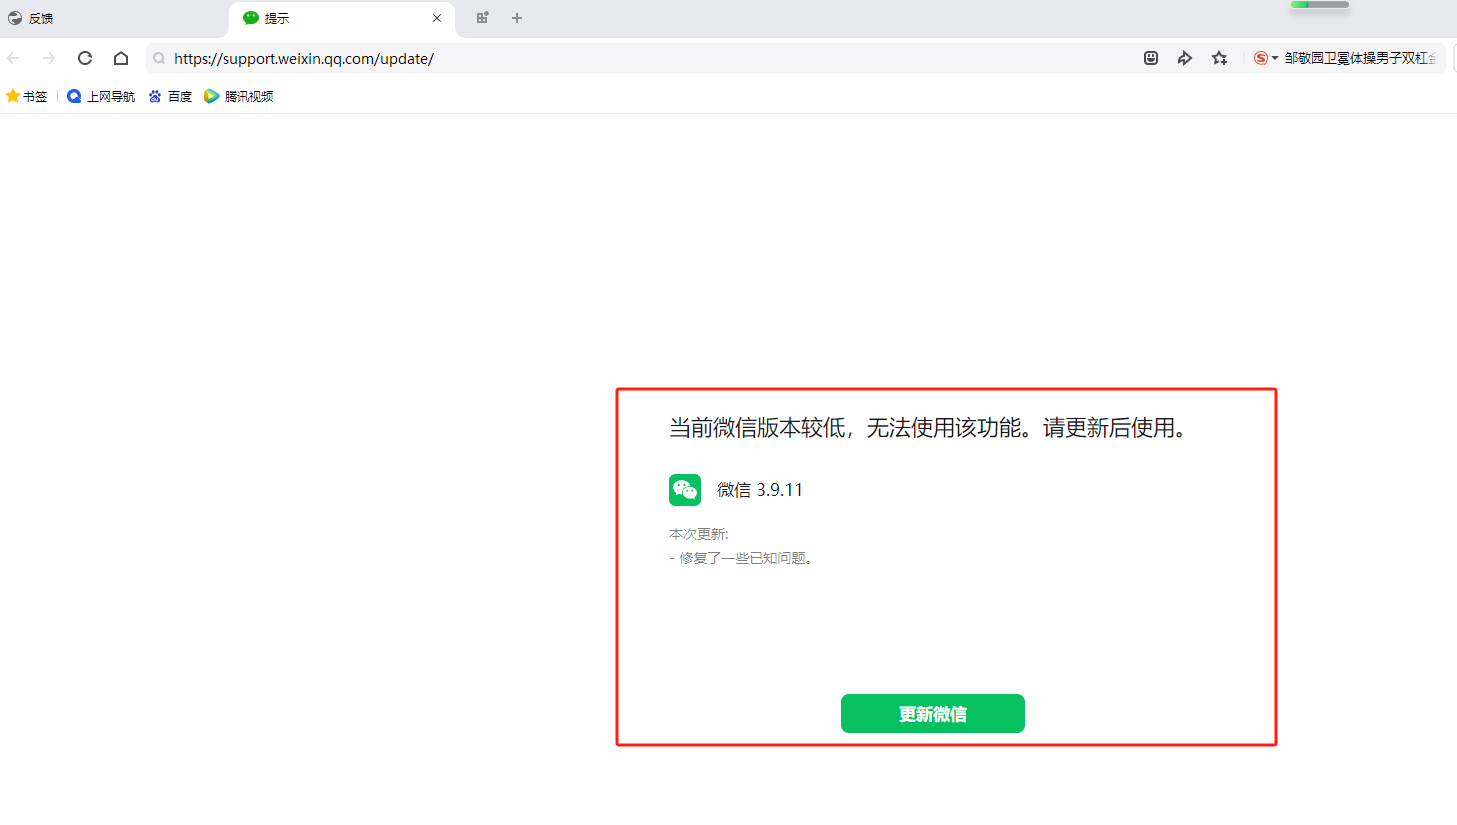The height and width of the screenshot is (825, 1457).
Task: Click the search icon in address bar
Action: pos(159,59)
